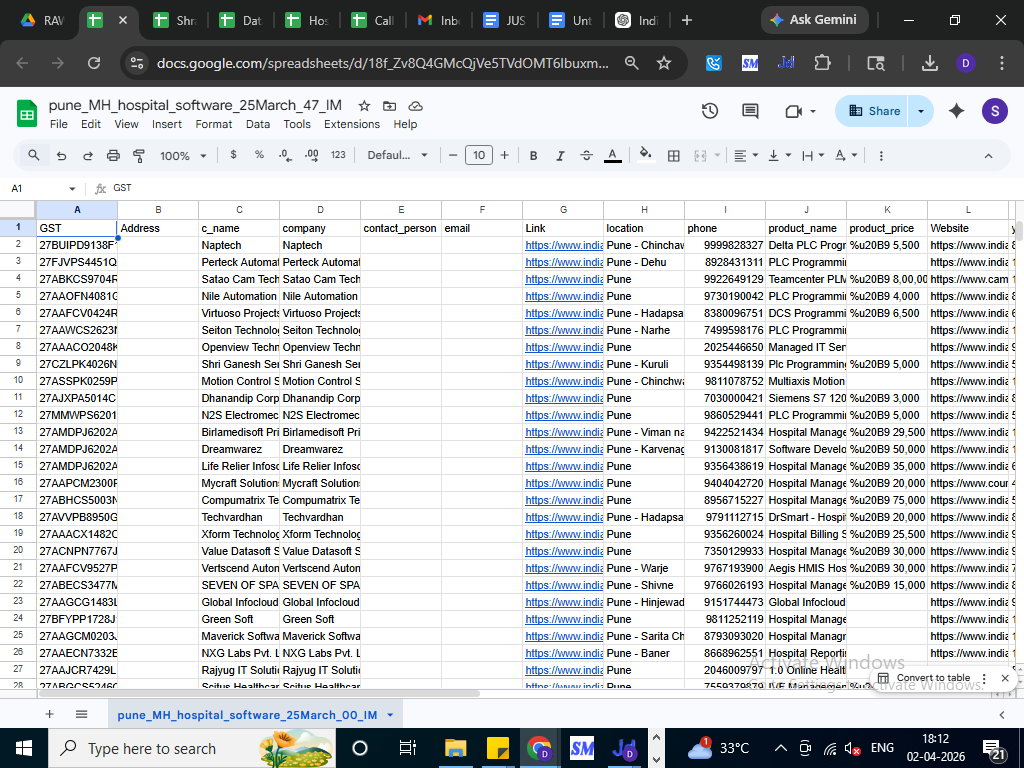
Task: Toggle italic formatting
Action: [x=560, y=156]
